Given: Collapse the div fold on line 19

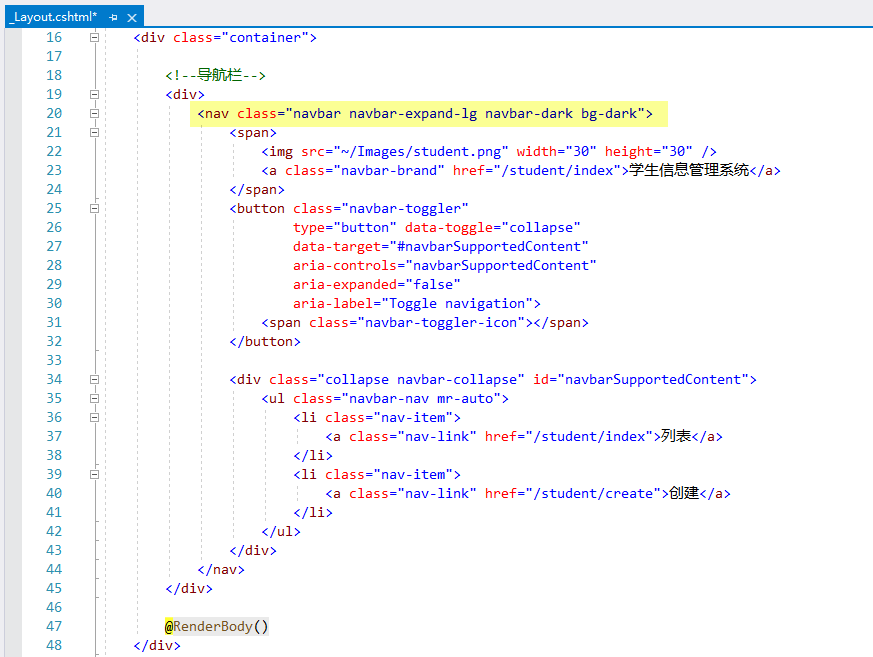Looking at the screenshot, I should [94, 94].
